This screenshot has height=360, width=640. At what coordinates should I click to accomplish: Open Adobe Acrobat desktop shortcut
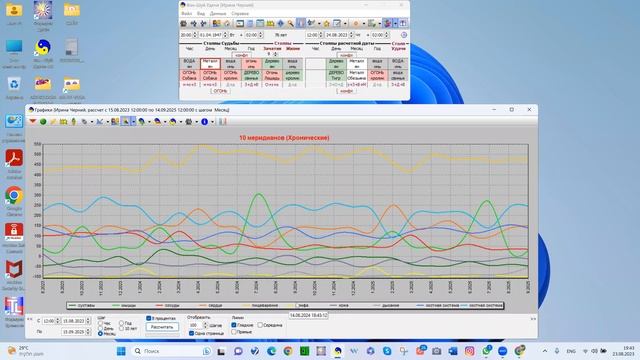[x=14, y=164]
